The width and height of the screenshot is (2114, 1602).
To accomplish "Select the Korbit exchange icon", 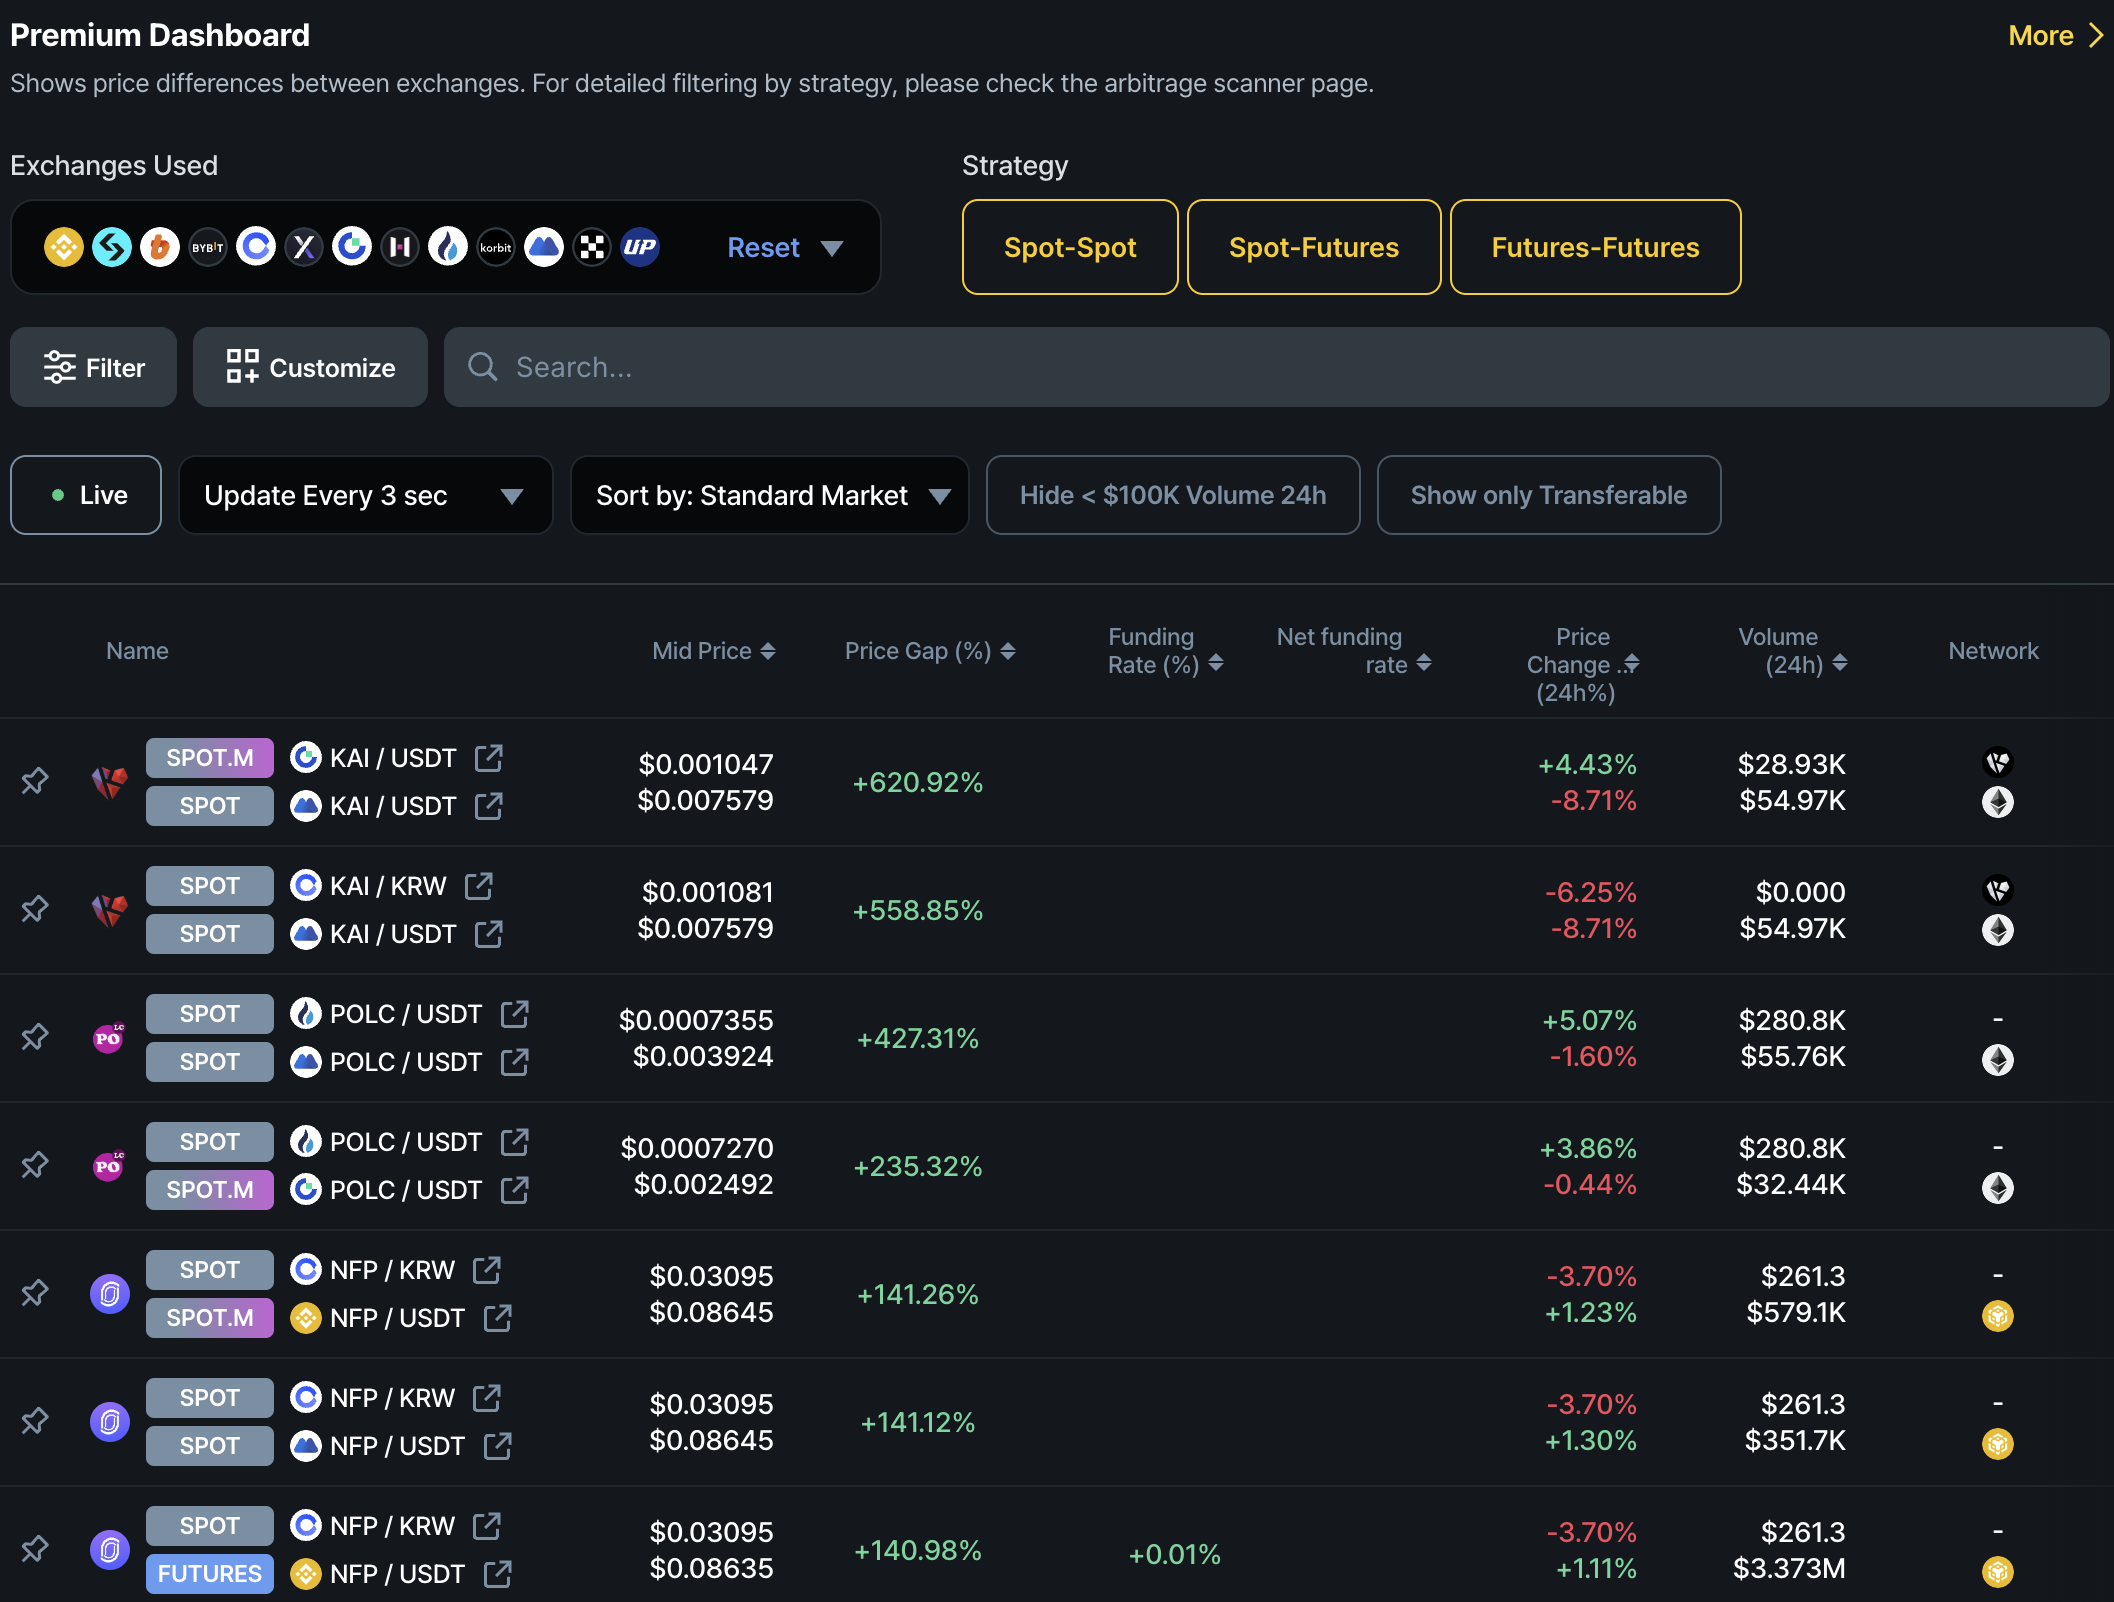I will (x=495, y=247).
